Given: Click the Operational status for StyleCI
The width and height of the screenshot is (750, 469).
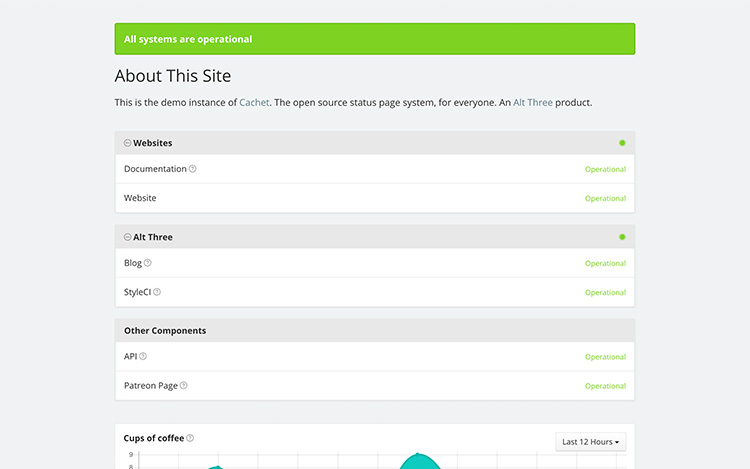Looking at the screenshot, I should coord(605,292).
